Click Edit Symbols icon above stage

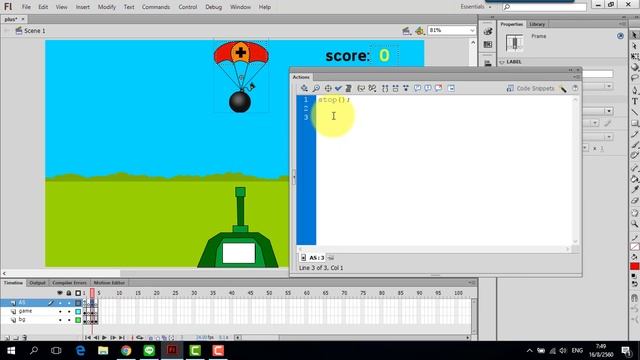click(x=420, y=31)
